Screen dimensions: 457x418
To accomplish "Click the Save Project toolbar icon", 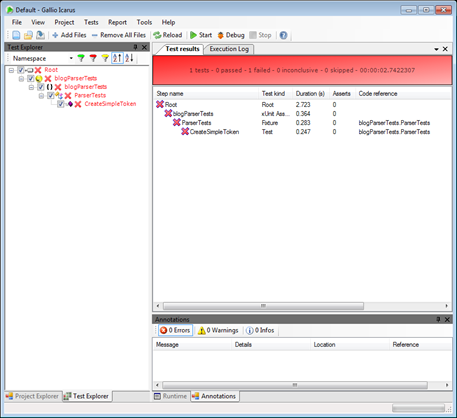I will tap(40, 35).
